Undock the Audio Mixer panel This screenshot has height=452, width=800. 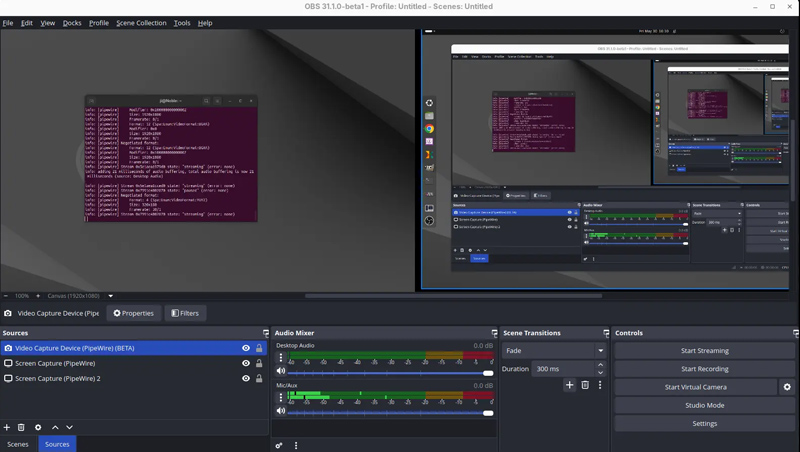(494, 333)
